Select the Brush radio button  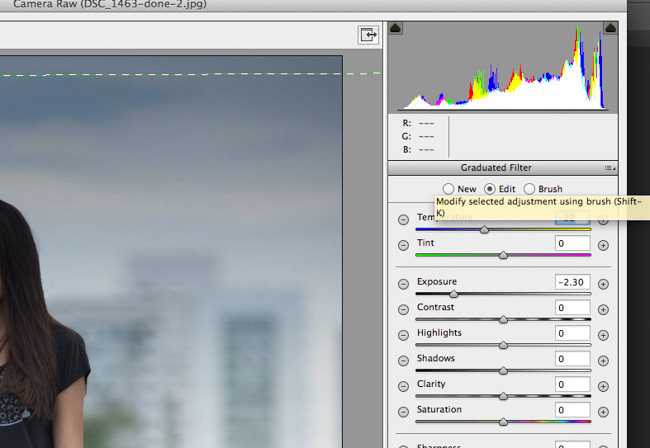click(x=529, y=189)
